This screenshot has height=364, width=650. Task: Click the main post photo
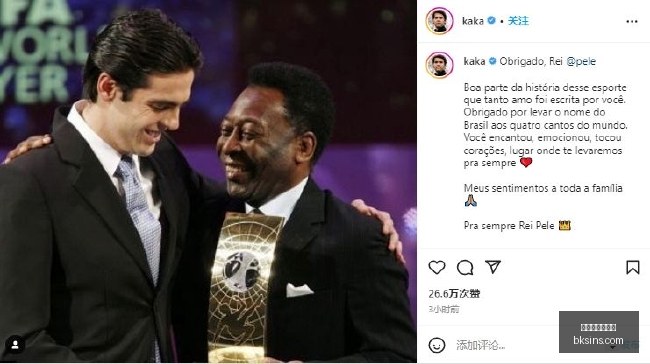(x=208, y=182)
